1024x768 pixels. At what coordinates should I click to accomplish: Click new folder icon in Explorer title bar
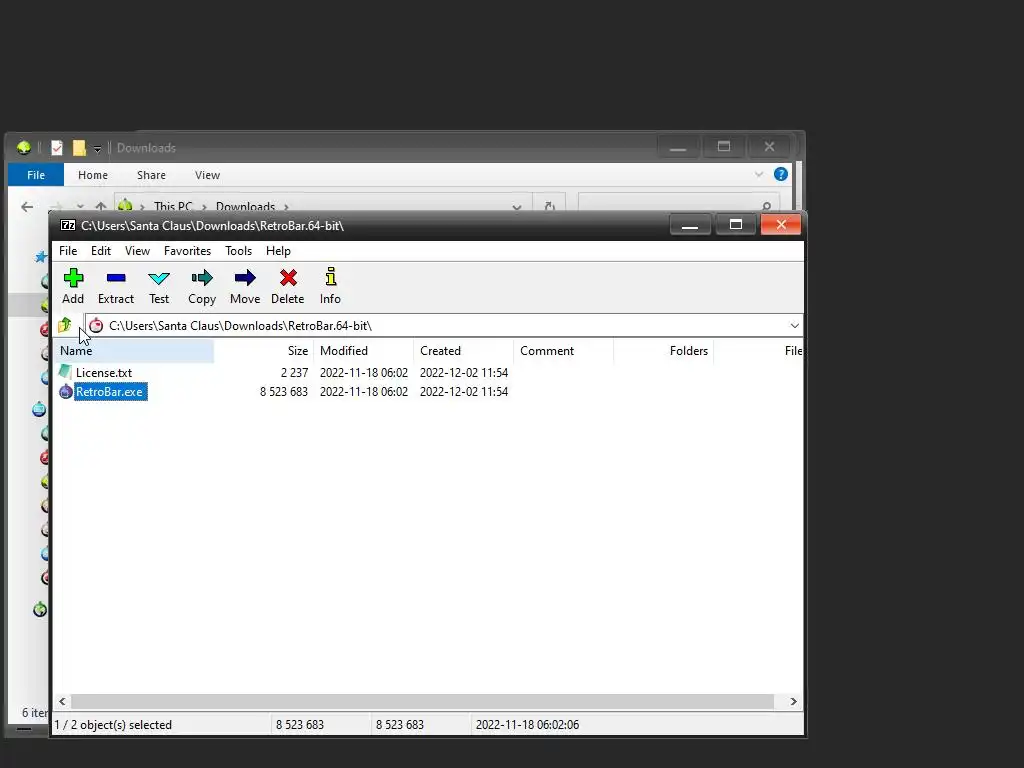click(x=79, y=148)
